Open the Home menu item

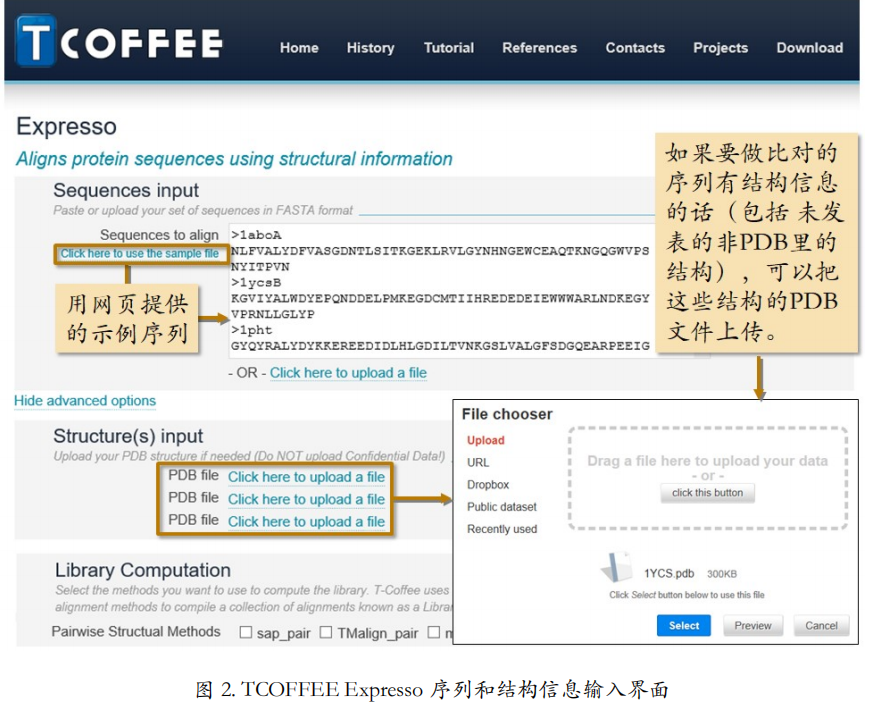coord(299,48)
